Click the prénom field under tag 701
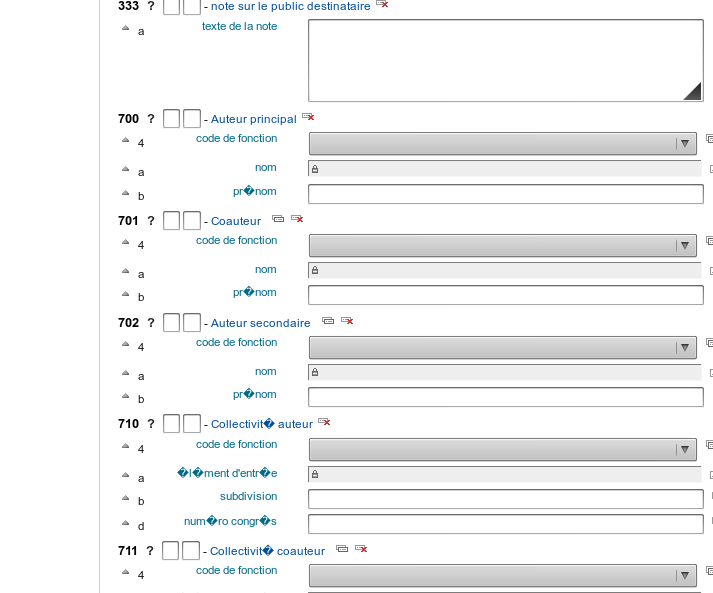Viewport: 713px width, 593px height. tap(505, 295)
